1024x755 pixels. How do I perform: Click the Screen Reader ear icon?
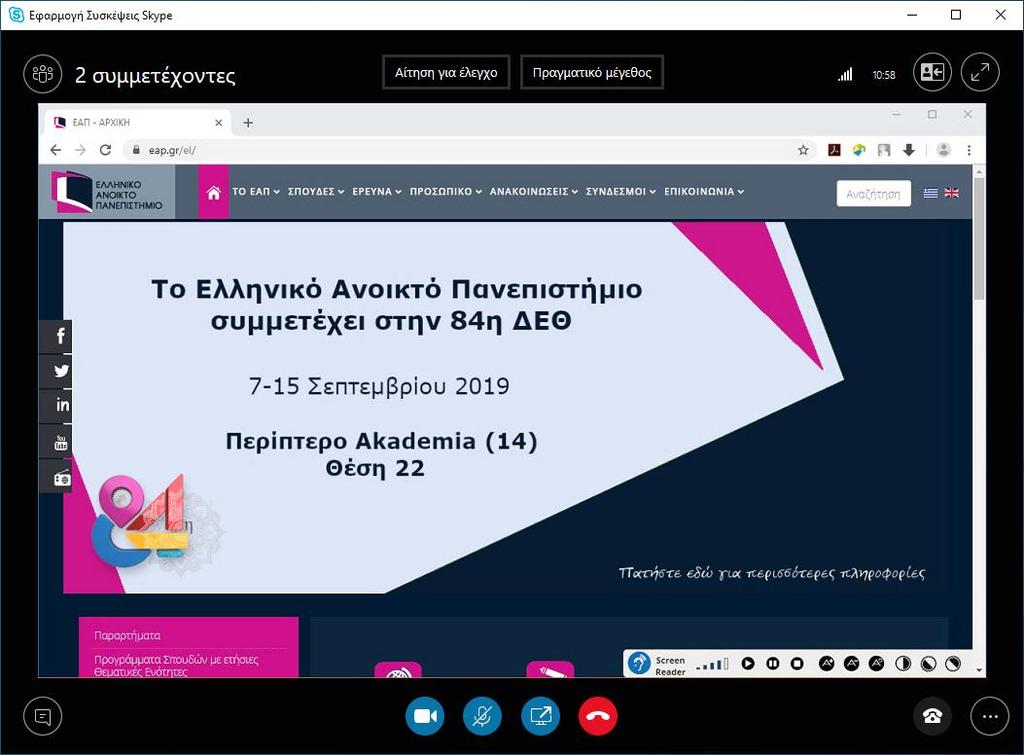(x=639, y=664)
